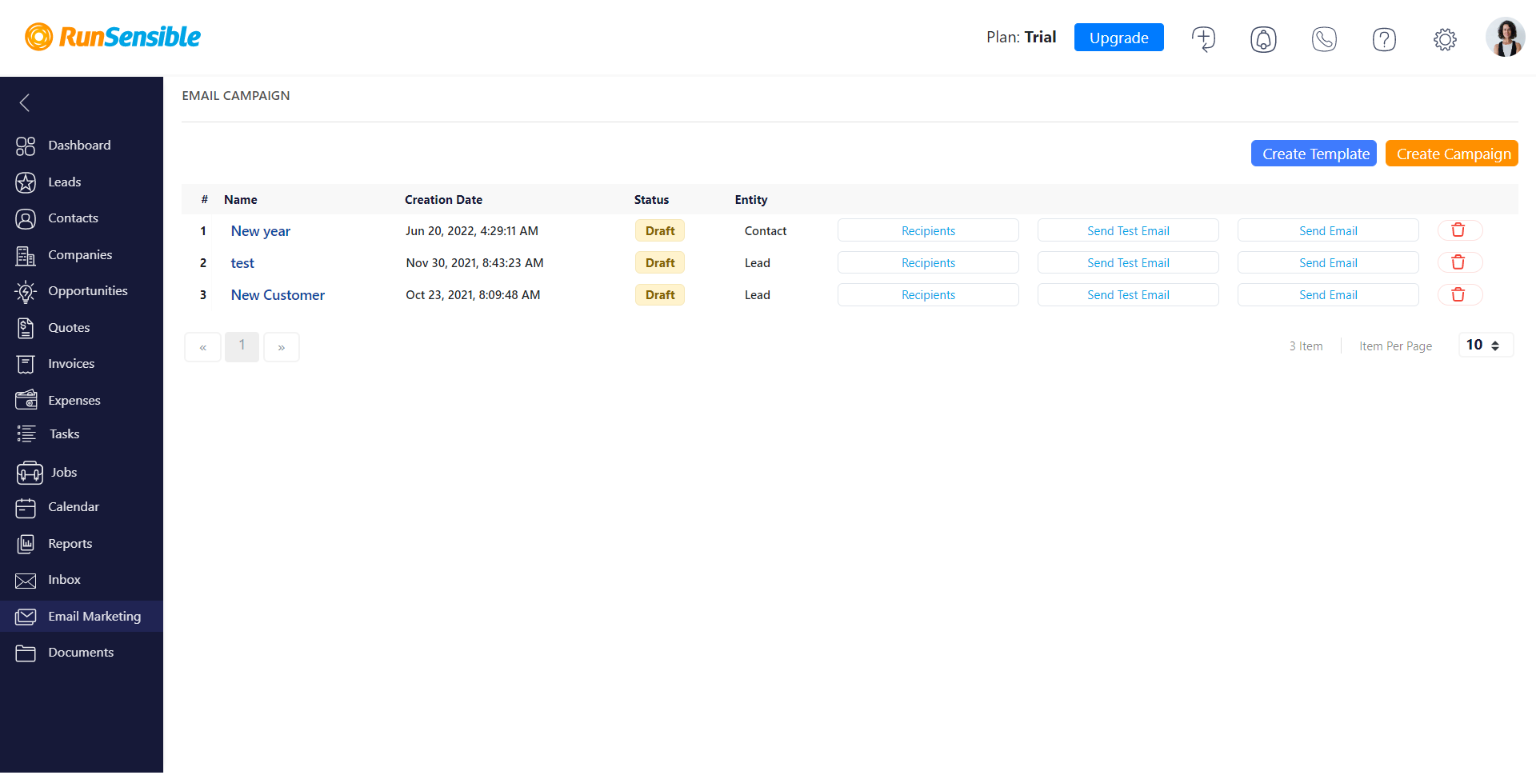Image resolution: width=1536 pixels, height=775 pixels.
Task: Open the Inbox envelope icon
Action: (26, 580)
